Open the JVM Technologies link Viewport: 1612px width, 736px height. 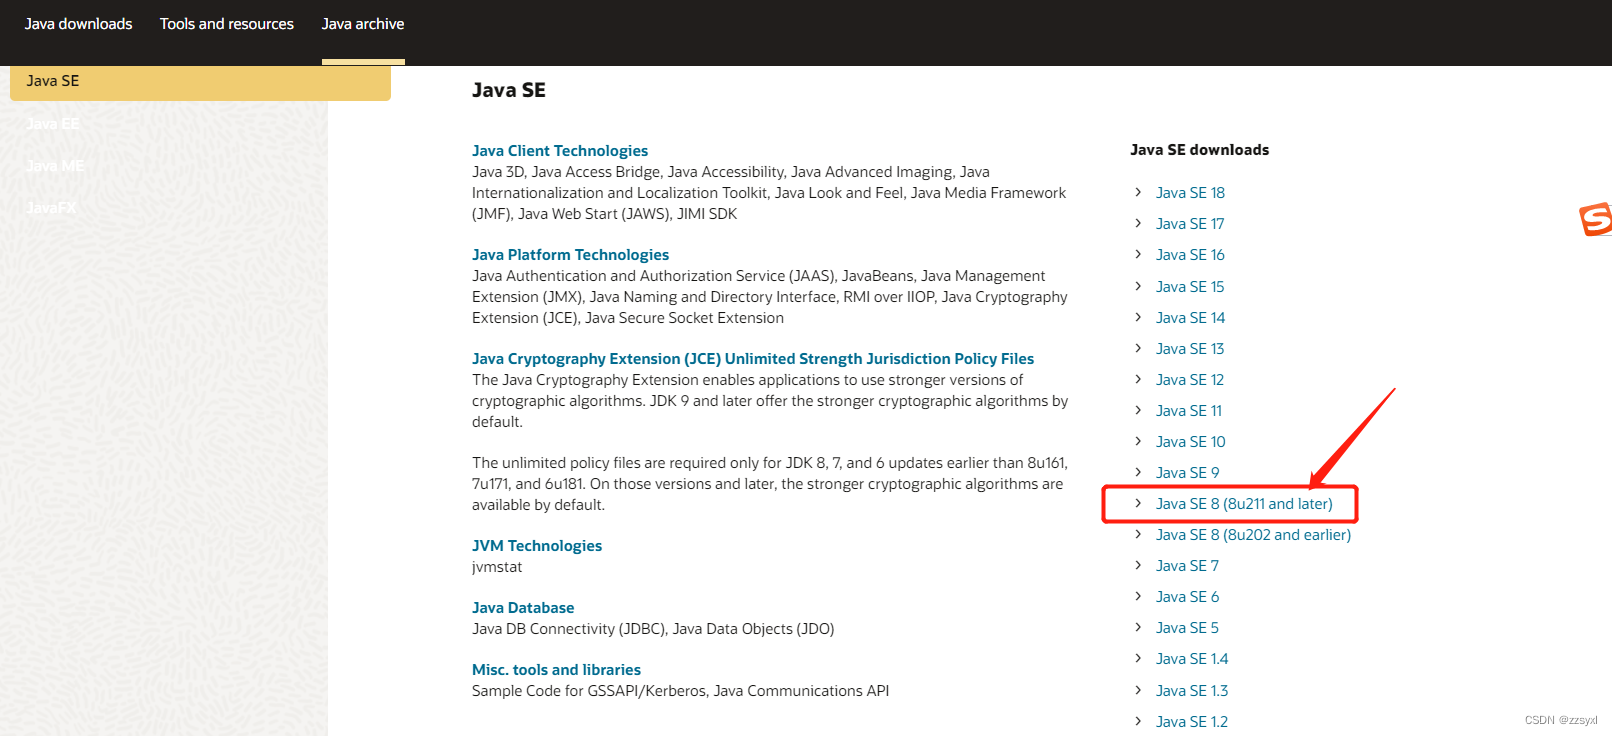click(537, 546)
